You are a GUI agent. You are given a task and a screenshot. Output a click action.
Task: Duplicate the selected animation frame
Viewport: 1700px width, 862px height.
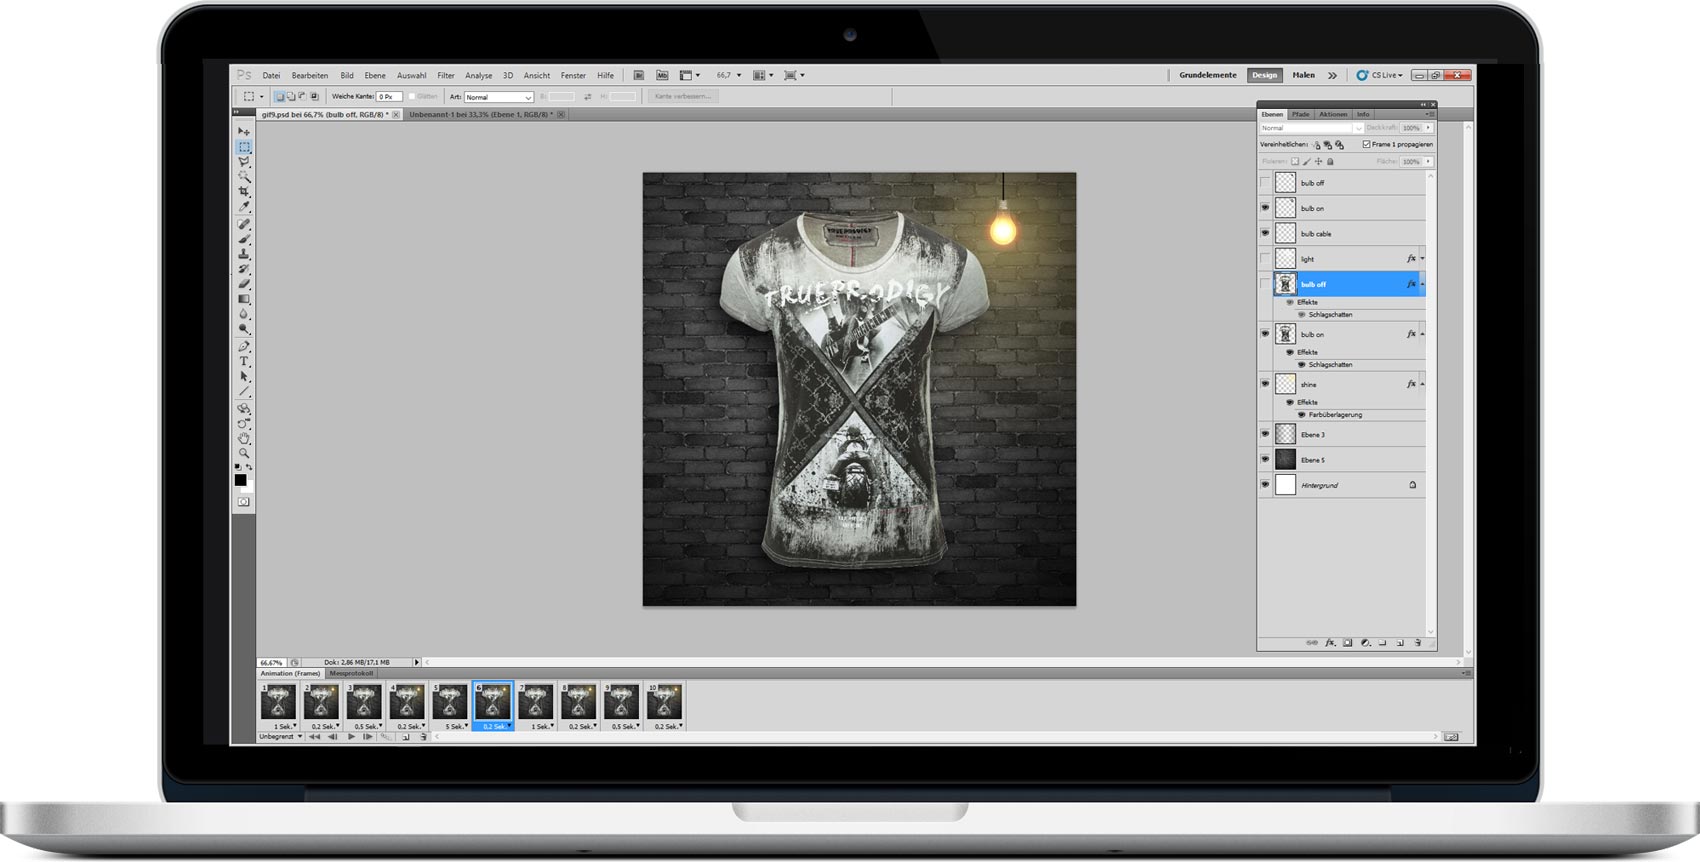(406, 737)
